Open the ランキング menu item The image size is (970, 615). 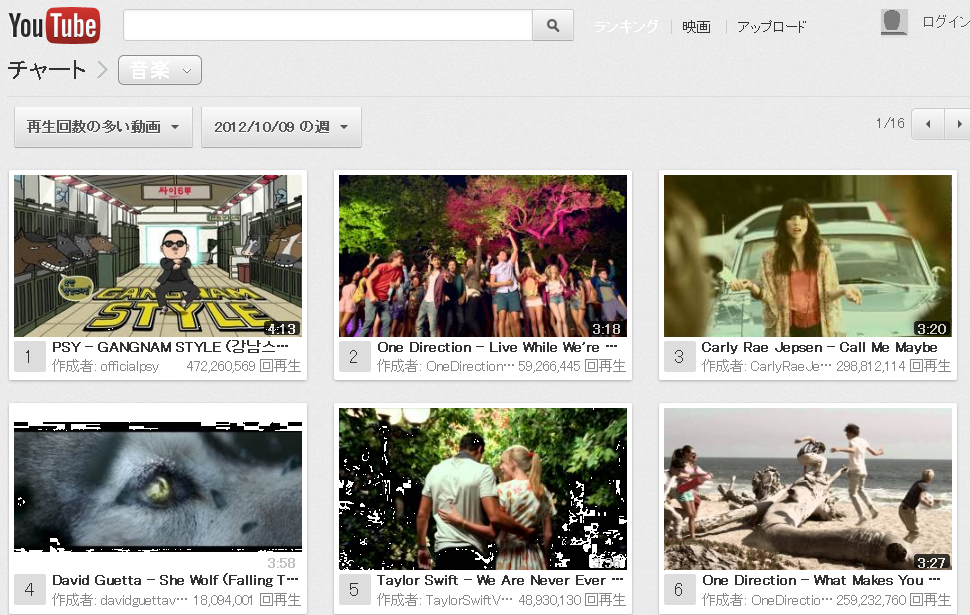coord(626,27)
